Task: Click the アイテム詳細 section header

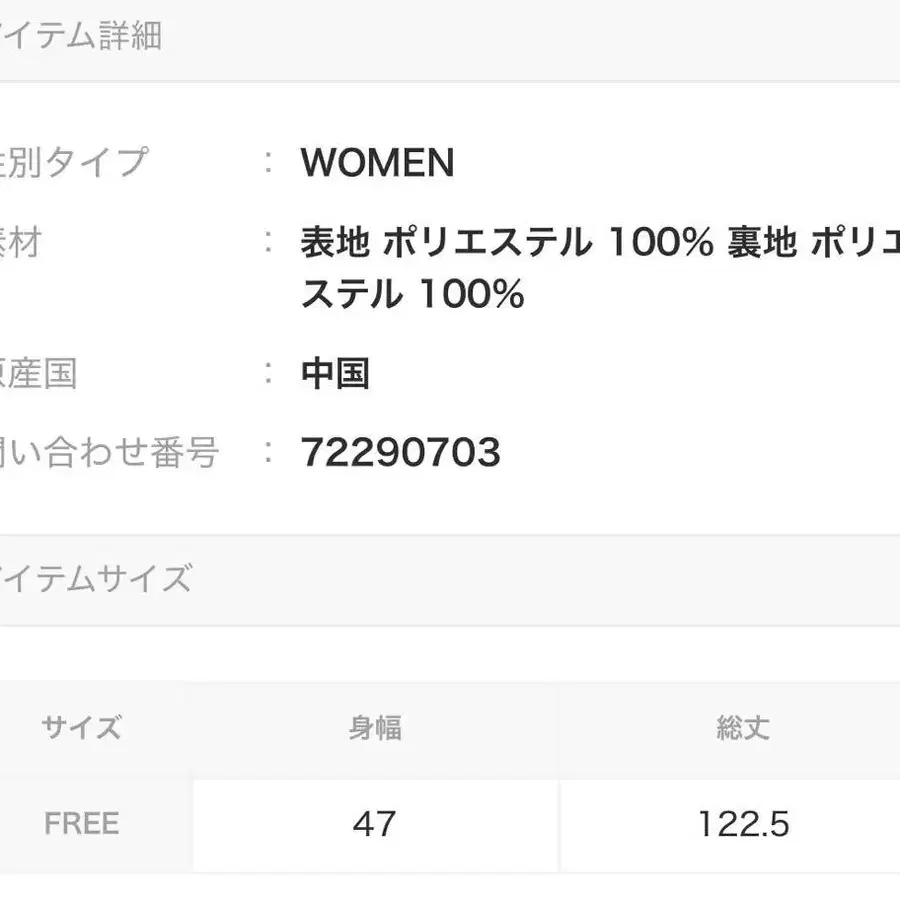Action: (80, 38)
